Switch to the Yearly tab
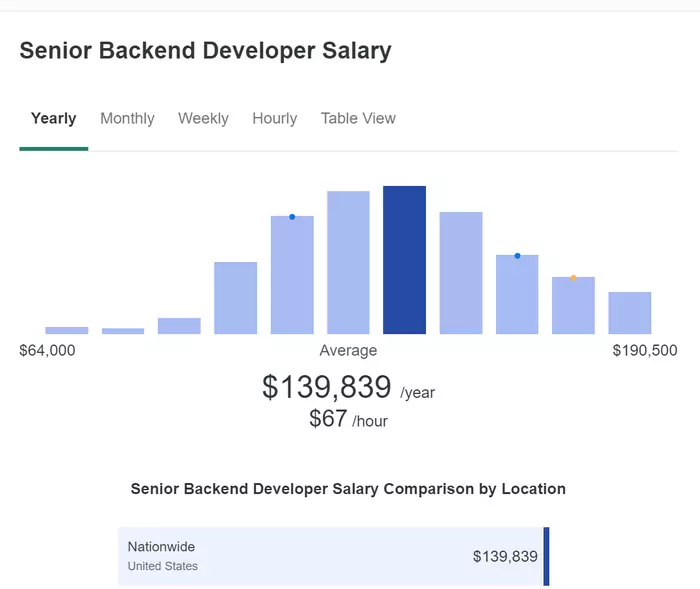700x589 pixels. (x=53, y=119)
